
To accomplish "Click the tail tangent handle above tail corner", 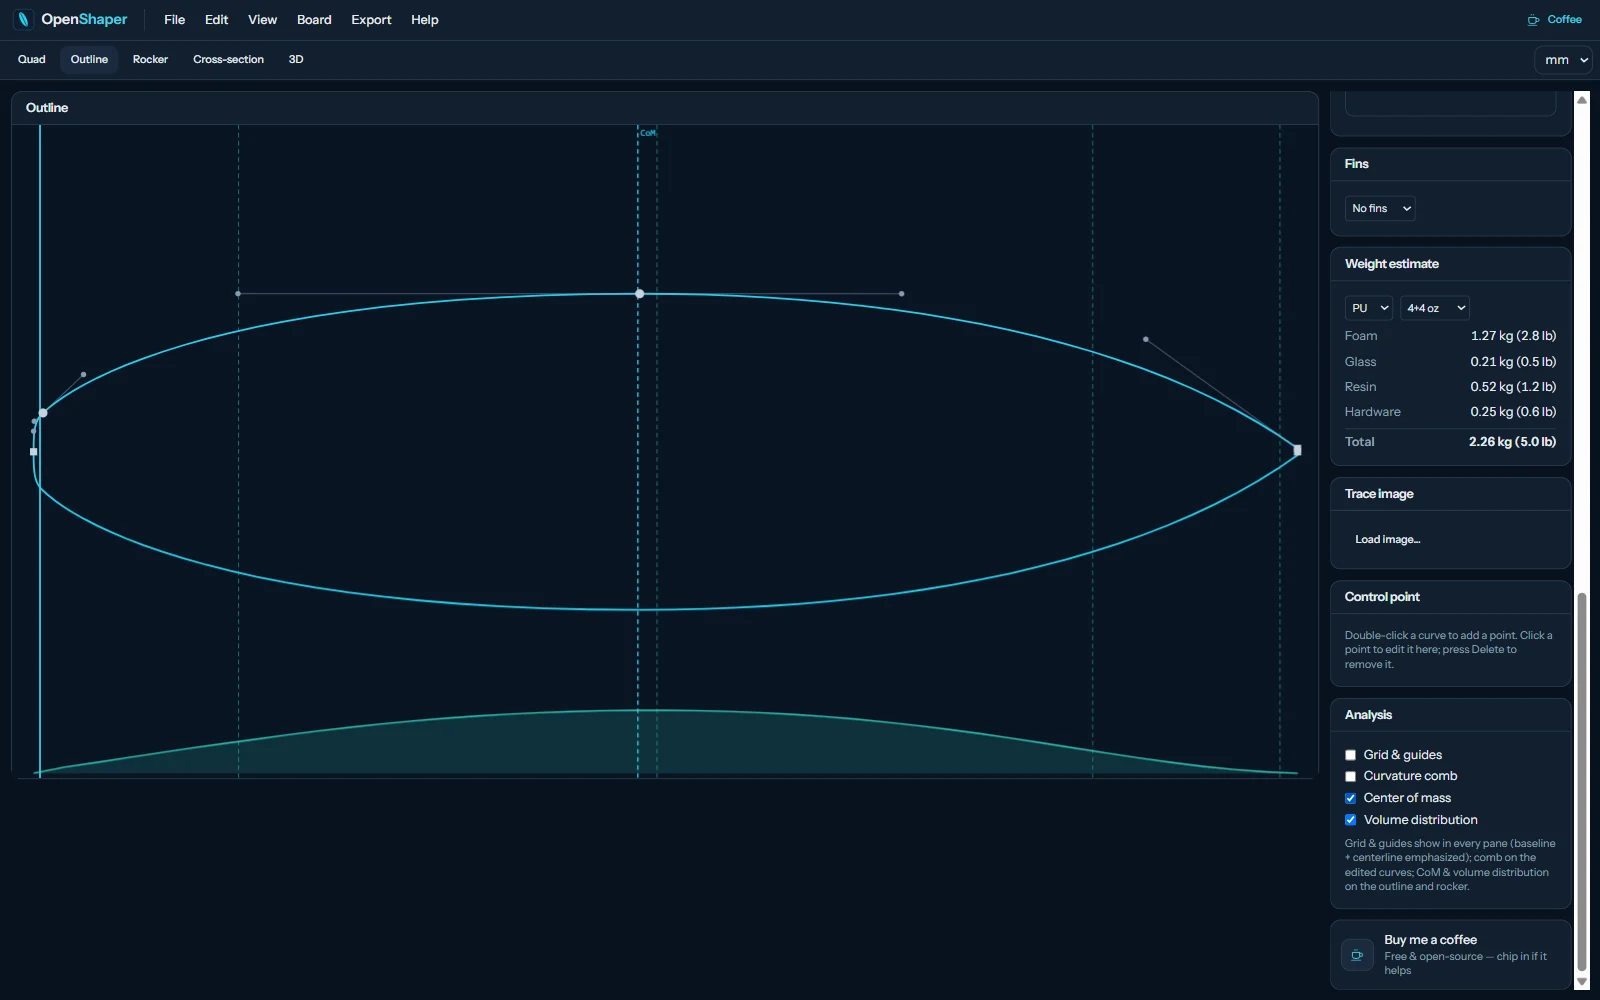I will 83,375.
